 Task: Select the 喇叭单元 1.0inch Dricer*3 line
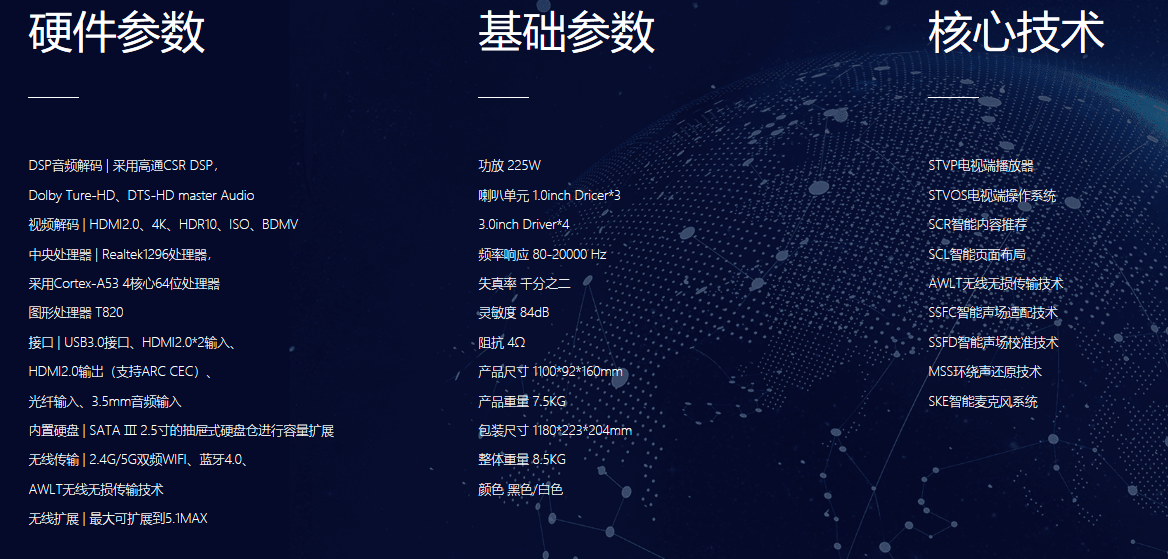click(549, 195)
